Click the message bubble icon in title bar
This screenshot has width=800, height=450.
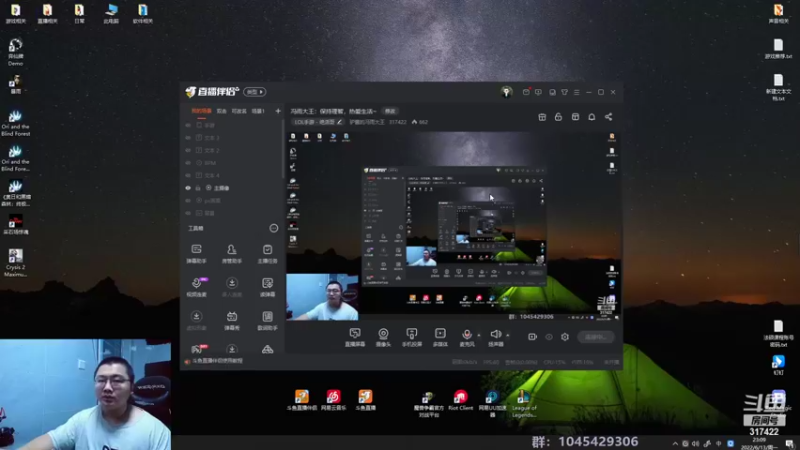(x=538, y=92)
